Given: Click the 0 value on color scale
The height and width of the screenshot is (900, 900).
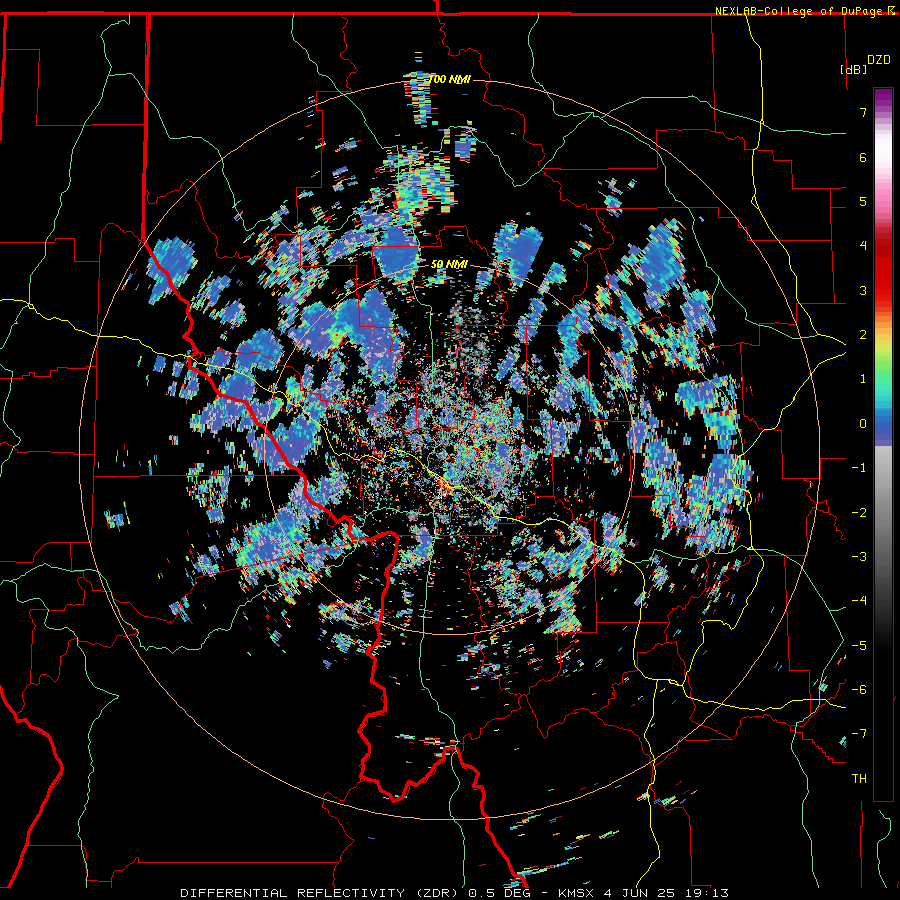Looking at the screenshot, I should pos(863,424).
